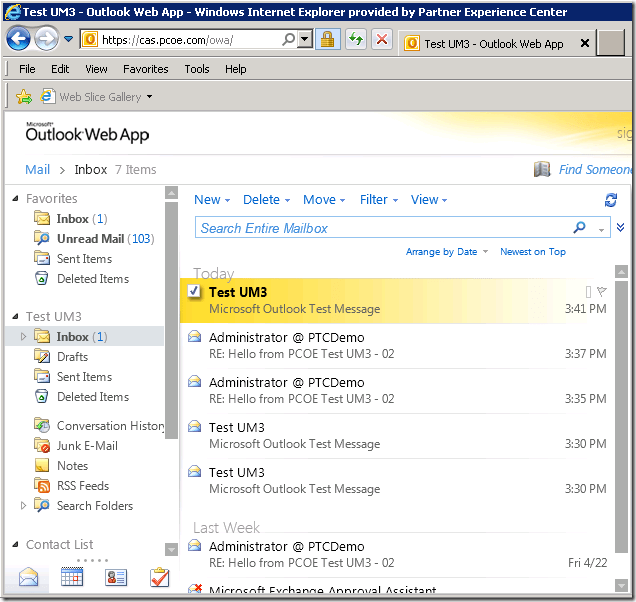
Task: Expand the Search Folders node
Action: (x=23, y=505)
